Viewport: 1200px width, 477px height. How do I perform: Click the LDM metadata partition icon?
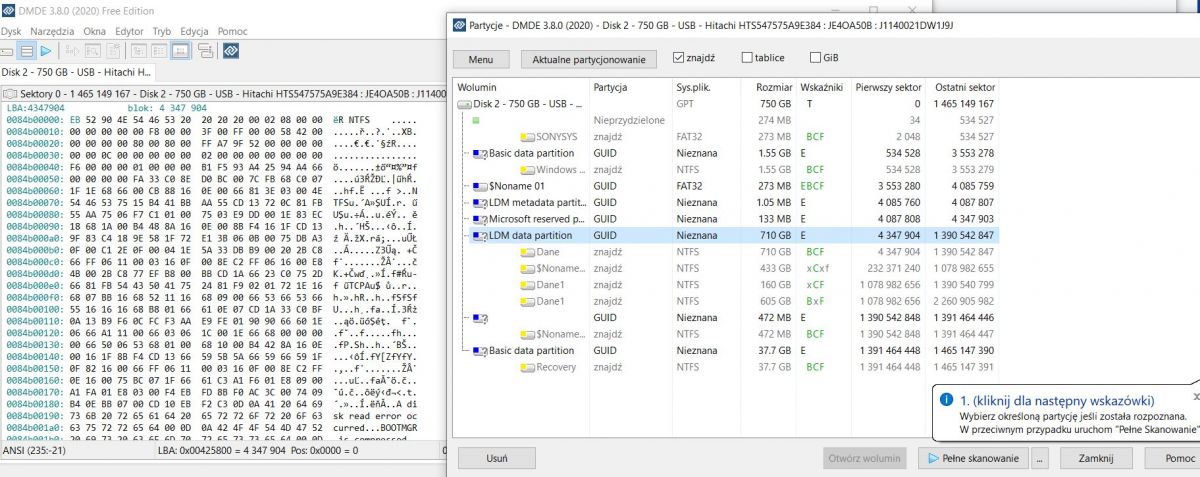pyautogui.click(x=478, y=203)
